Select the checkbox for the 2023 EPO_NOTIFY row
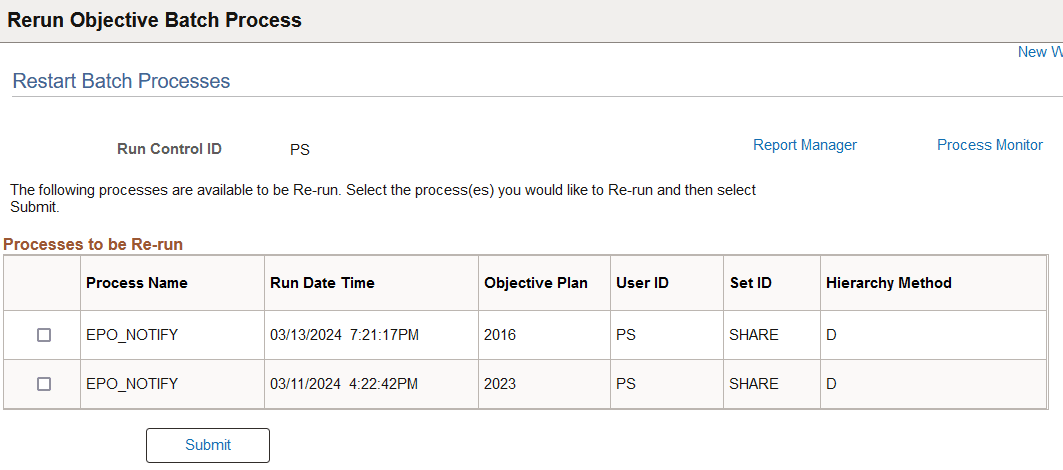The width and height of the screenshot is (1063, 470). 44,384
